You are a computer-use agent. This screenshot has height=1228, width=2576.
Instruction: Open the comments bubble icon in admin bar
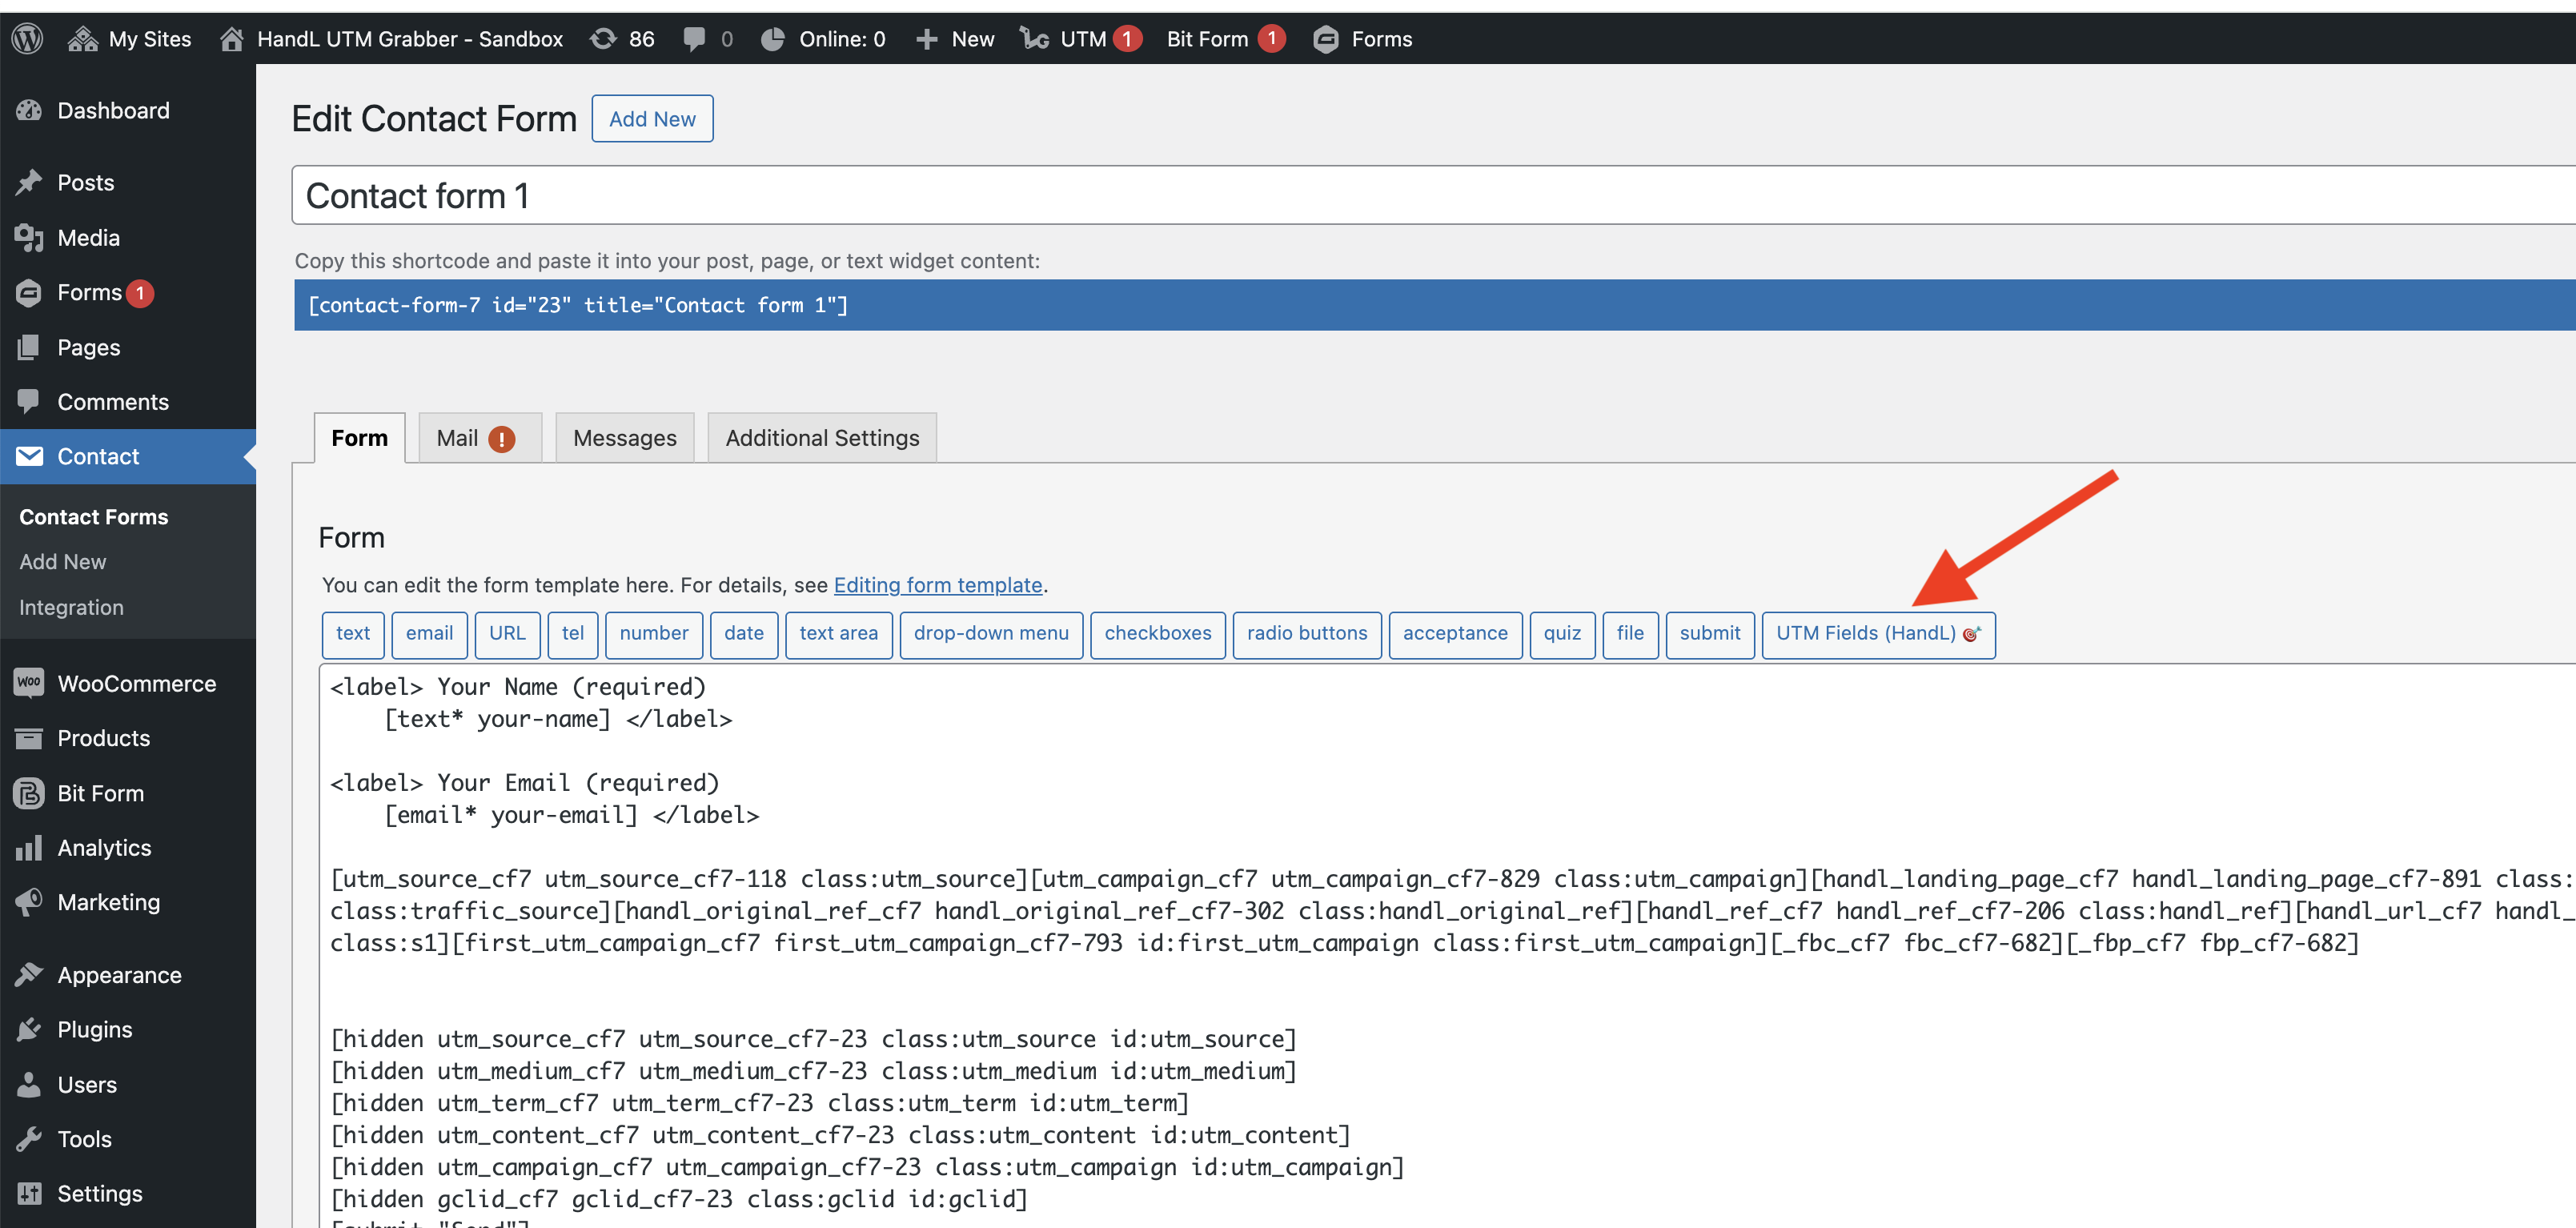[x=694, y=39]
